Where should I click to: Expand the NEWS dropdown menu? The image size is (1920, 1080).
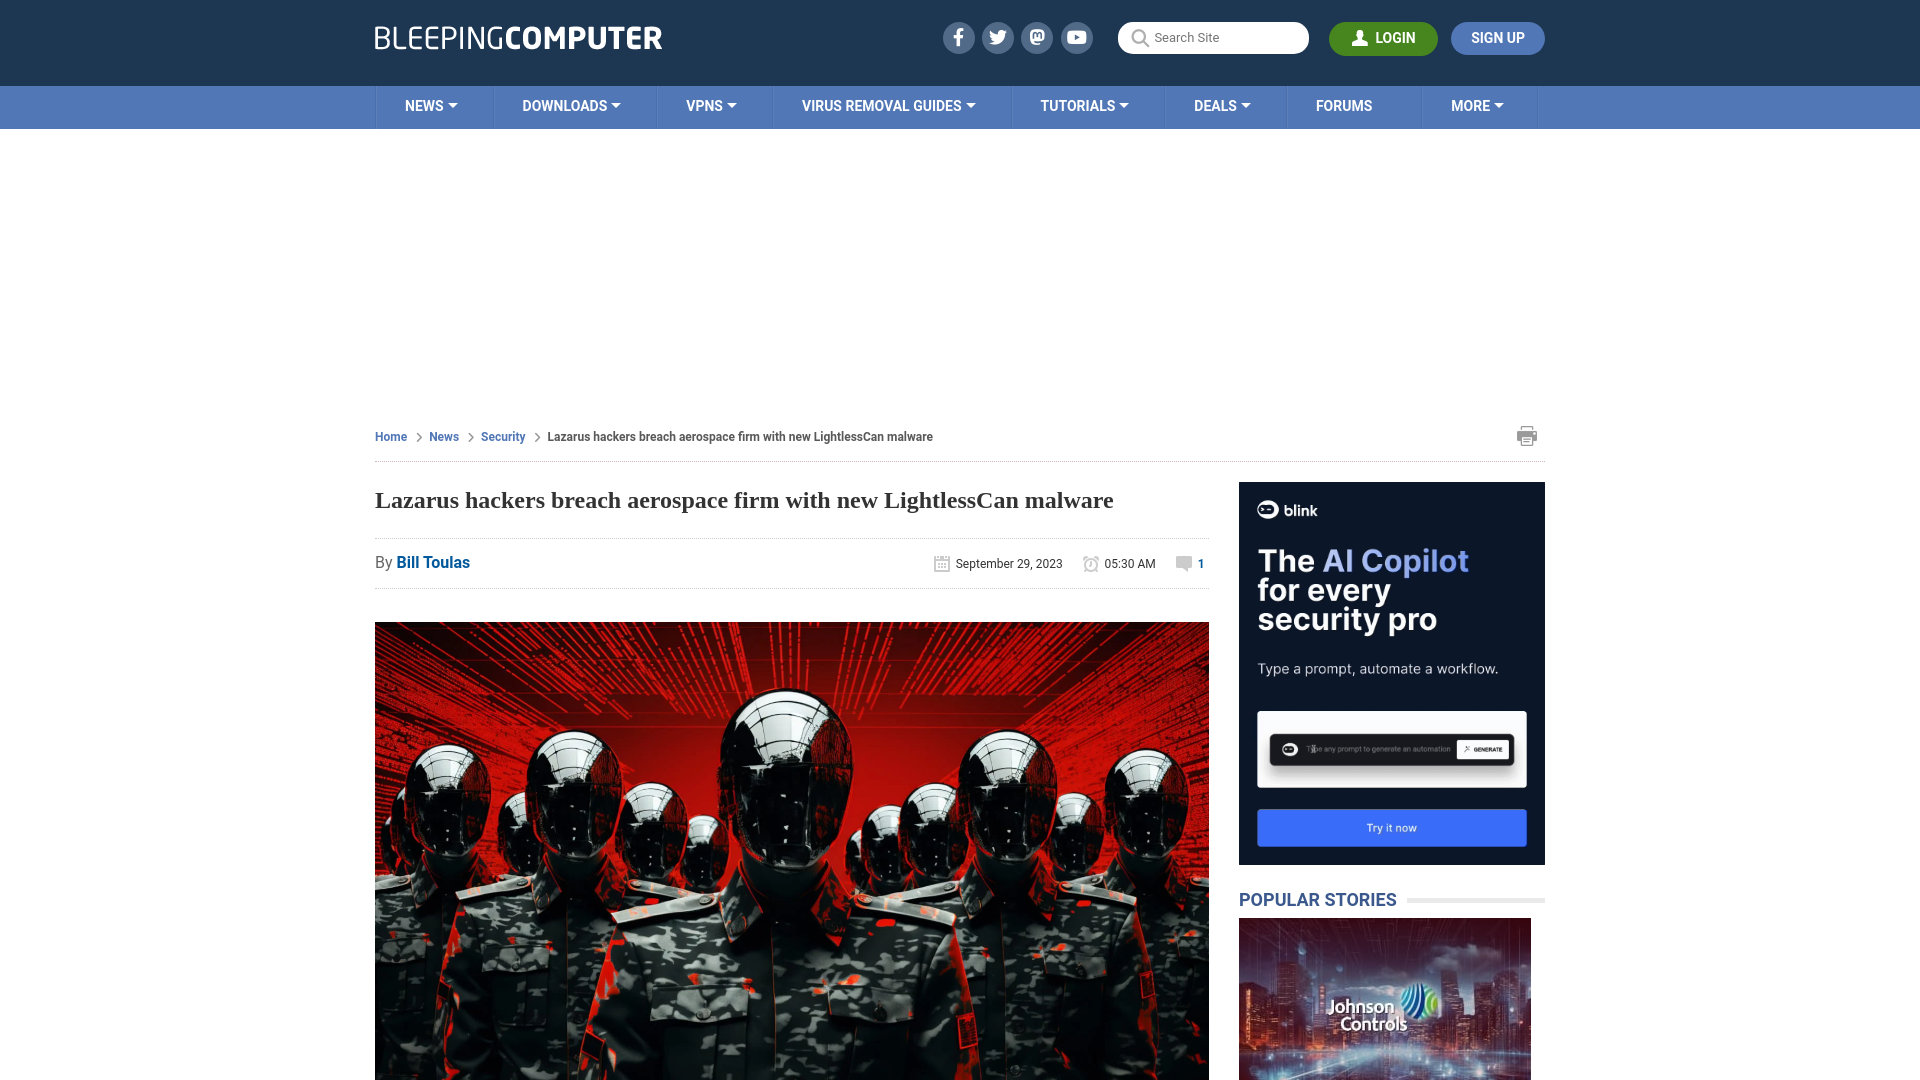point(431,107)
